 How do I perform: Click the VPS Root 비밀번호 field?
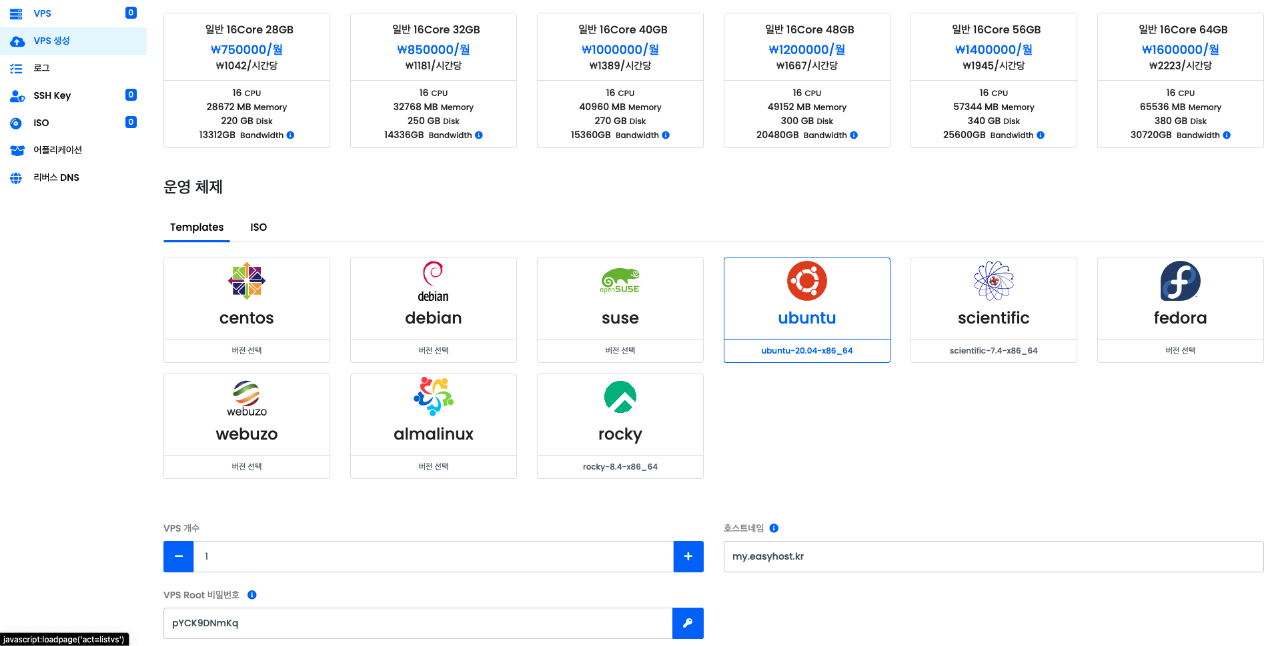pyautogui.click(x=418, y=623)
